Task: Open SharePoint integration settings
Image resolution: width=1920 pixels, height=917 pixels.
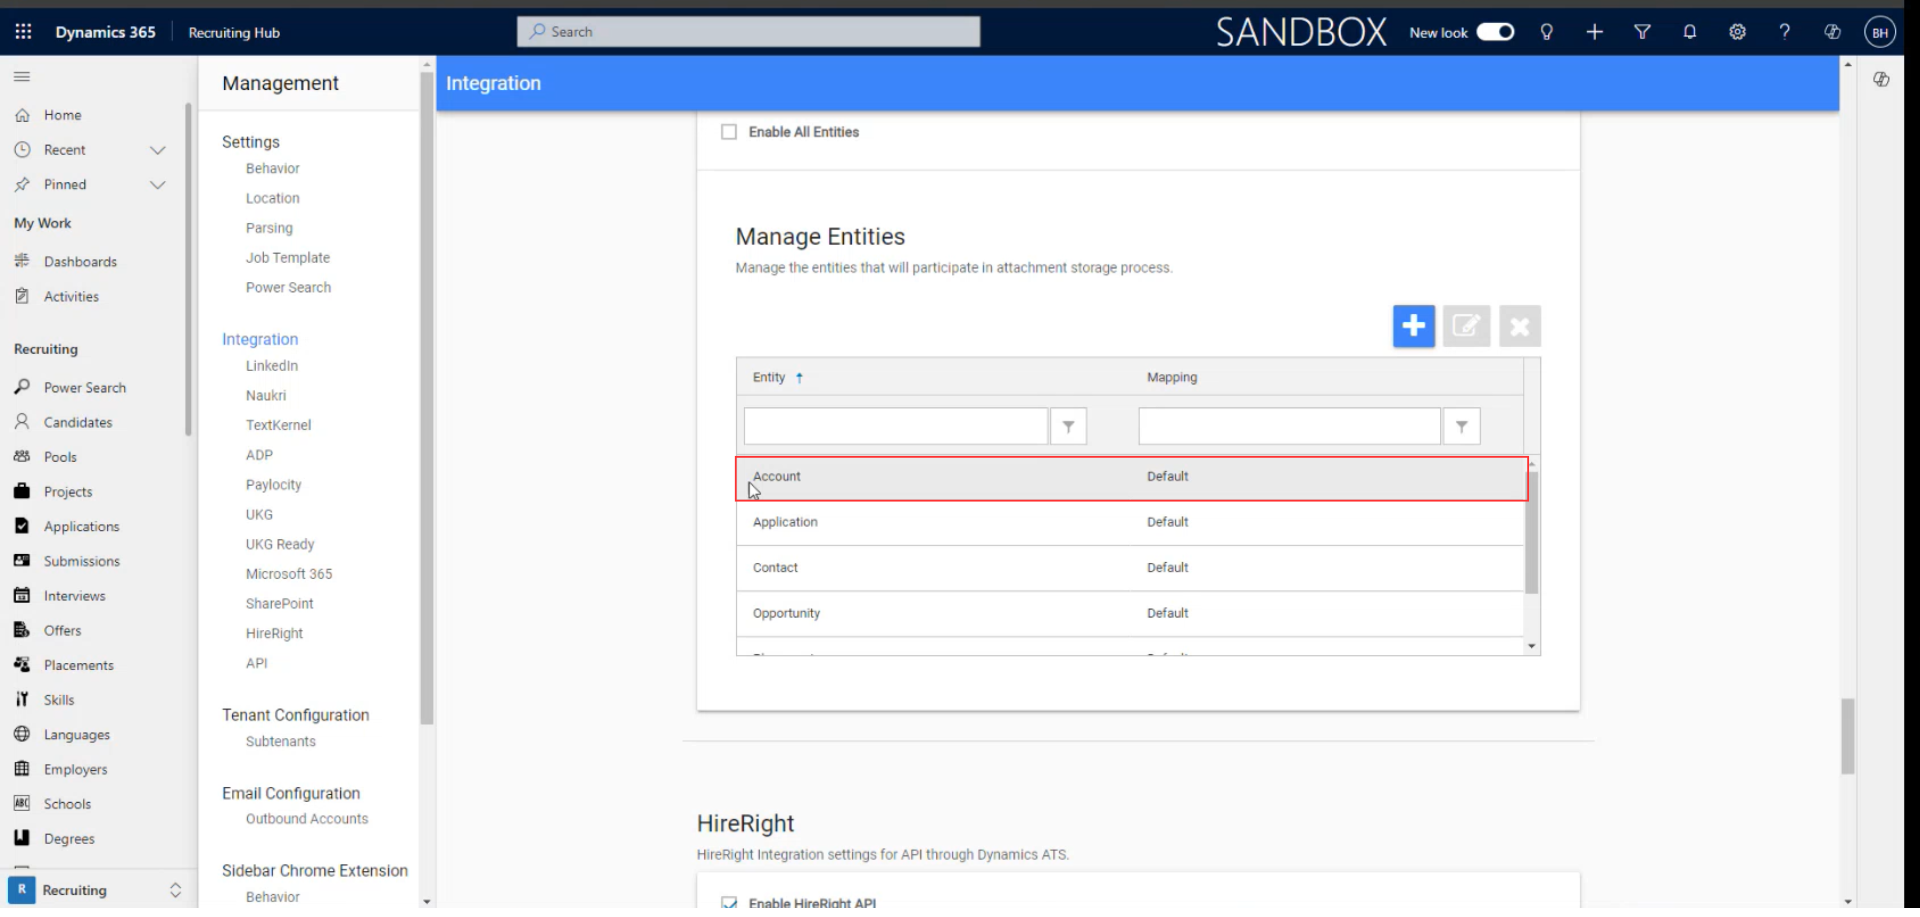Action: pyautogui.click(x=280, y=604)
